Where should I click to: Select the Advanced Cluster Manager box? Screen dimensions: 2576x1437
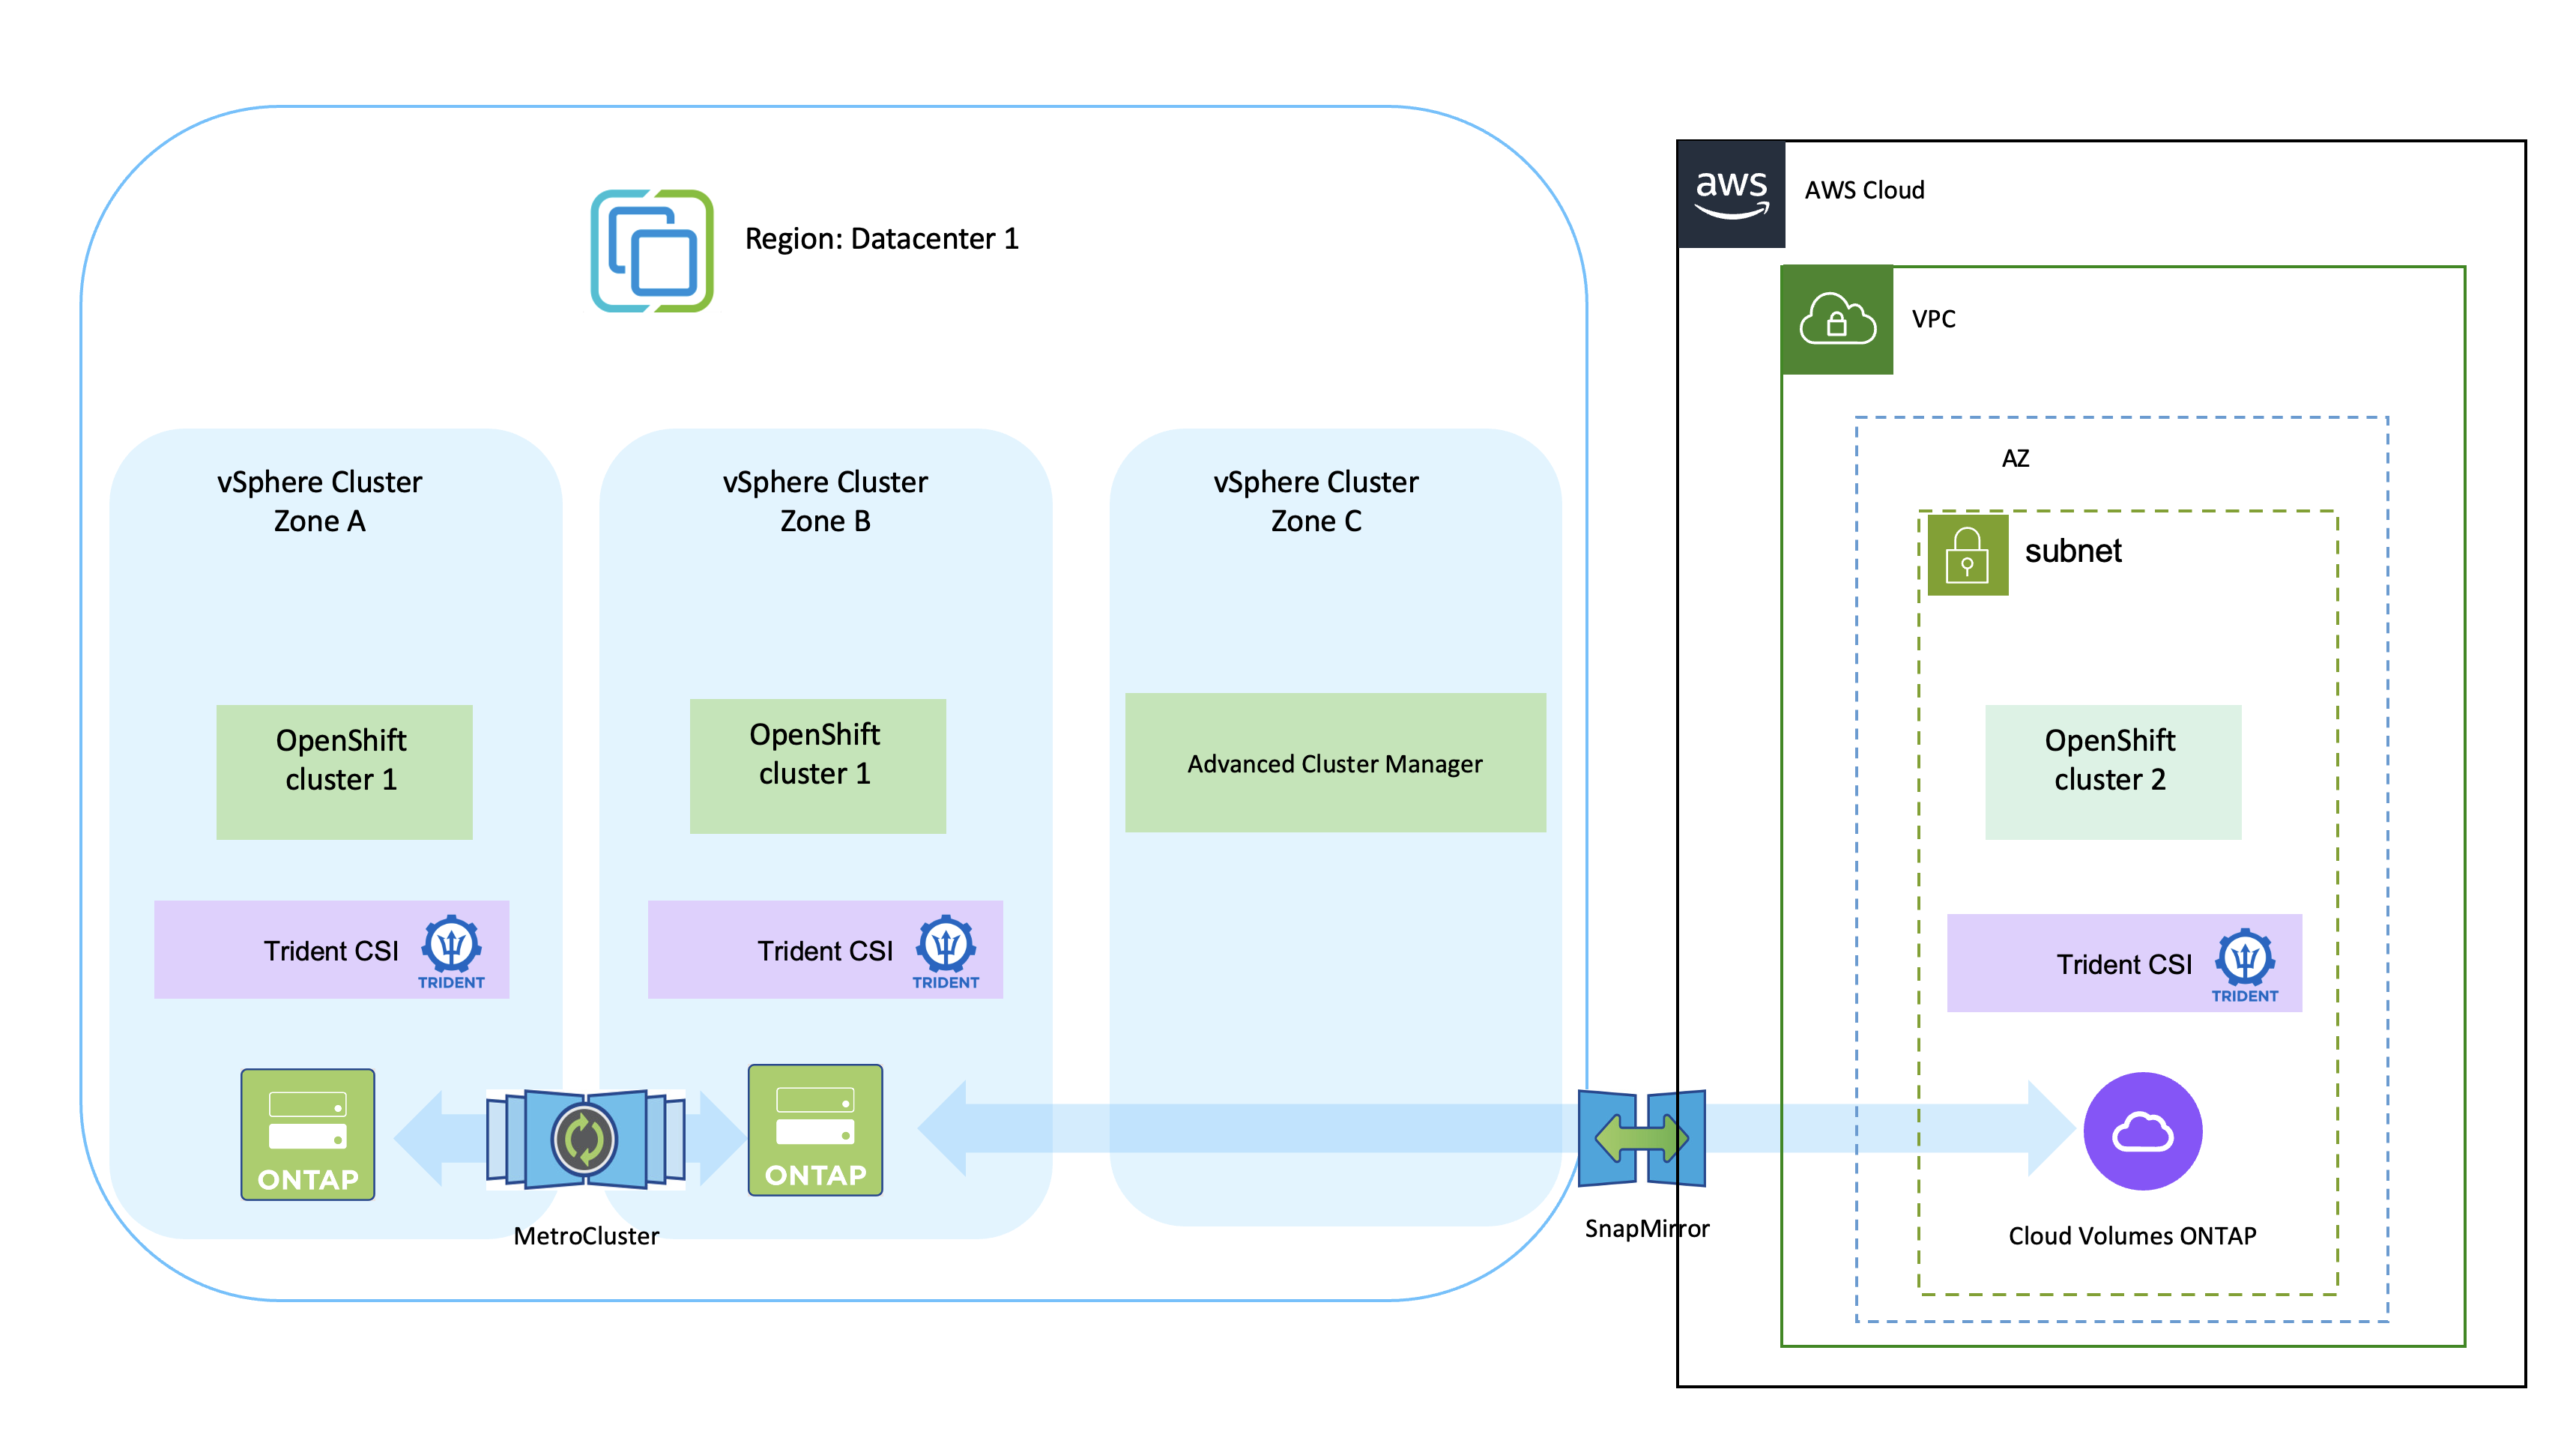pyautogui.click(x=1334, y=763)
